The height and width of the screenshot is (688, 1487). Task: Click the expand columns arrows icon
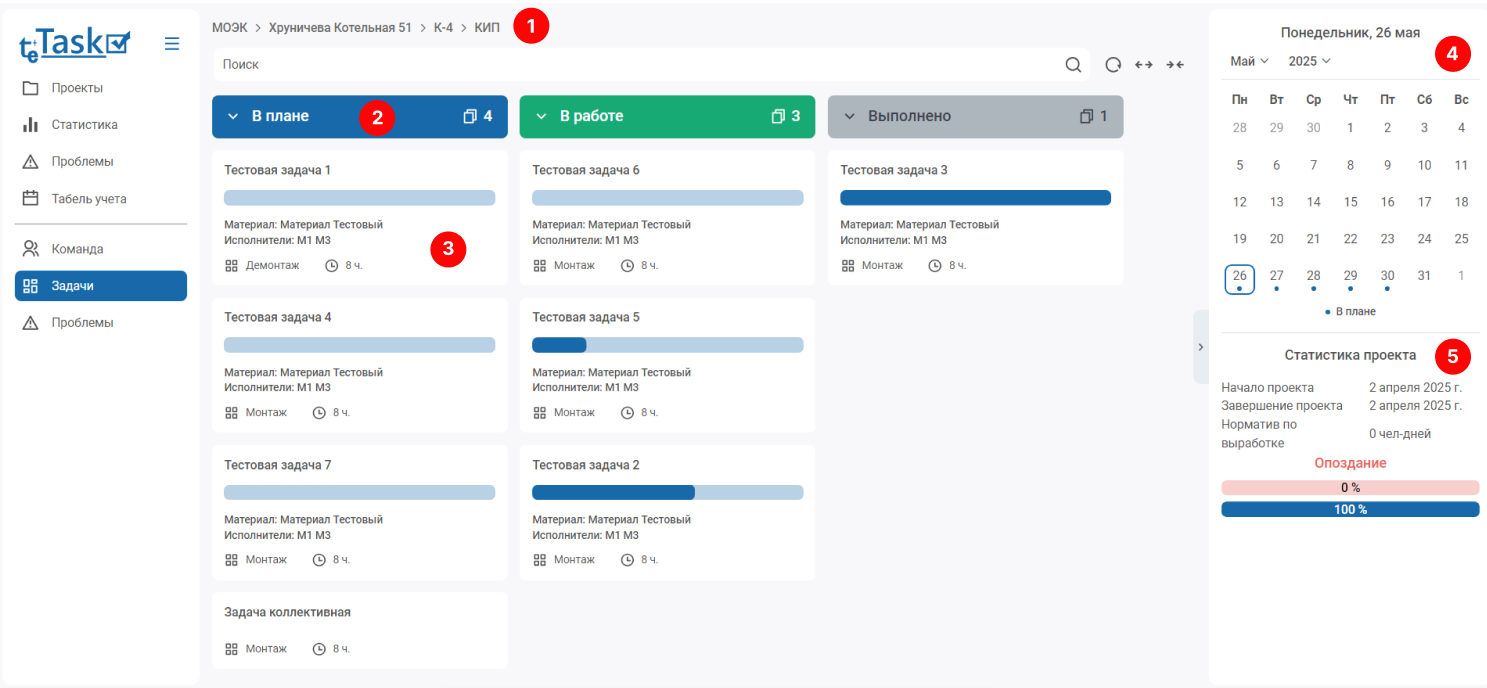coord(1144,65)
